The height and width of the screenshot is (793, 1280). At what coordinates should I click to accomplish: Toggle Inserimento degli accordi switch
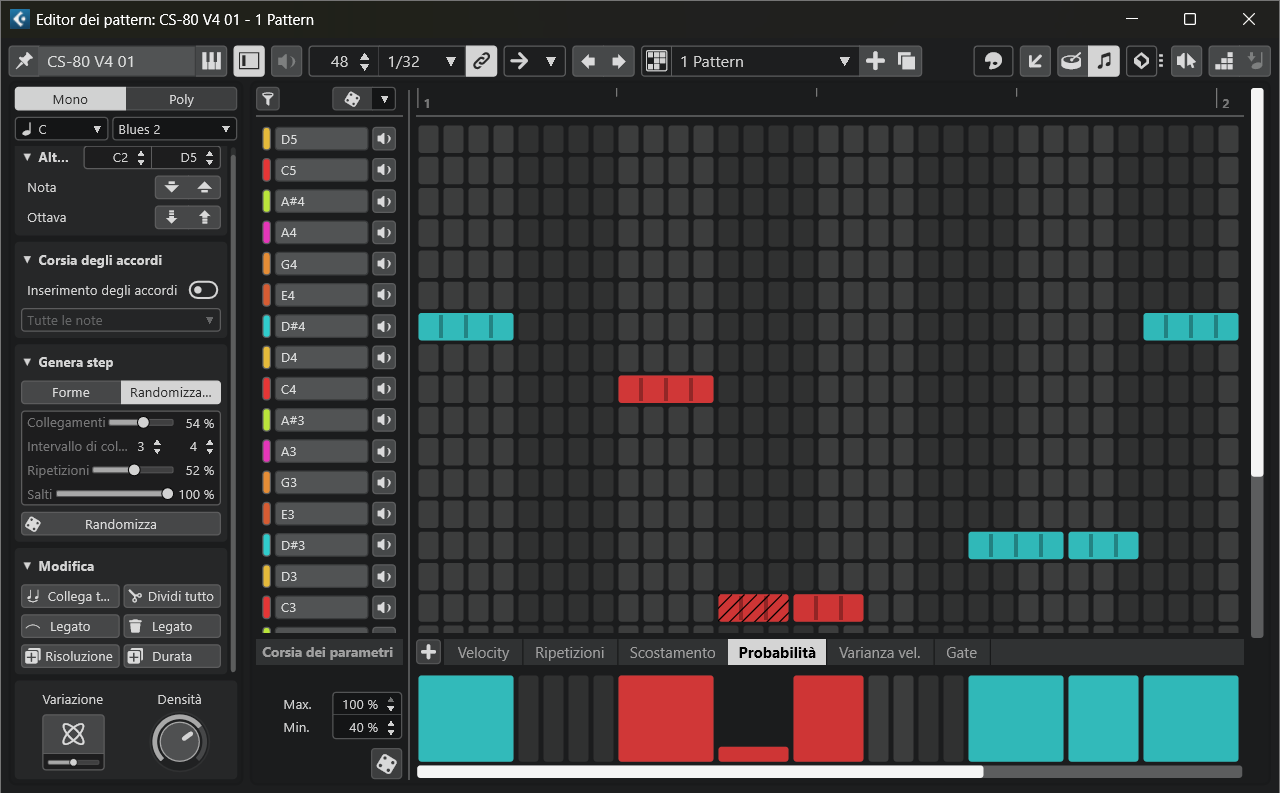203,290
